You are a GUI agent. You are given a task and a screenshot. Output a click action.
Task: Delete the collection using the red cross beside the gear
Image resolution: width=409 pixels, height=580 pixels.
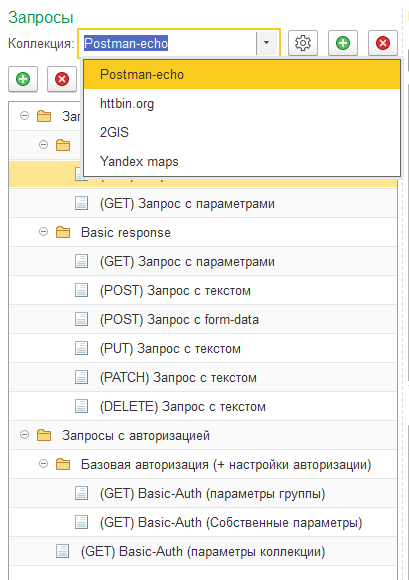[x=383, y=43]
